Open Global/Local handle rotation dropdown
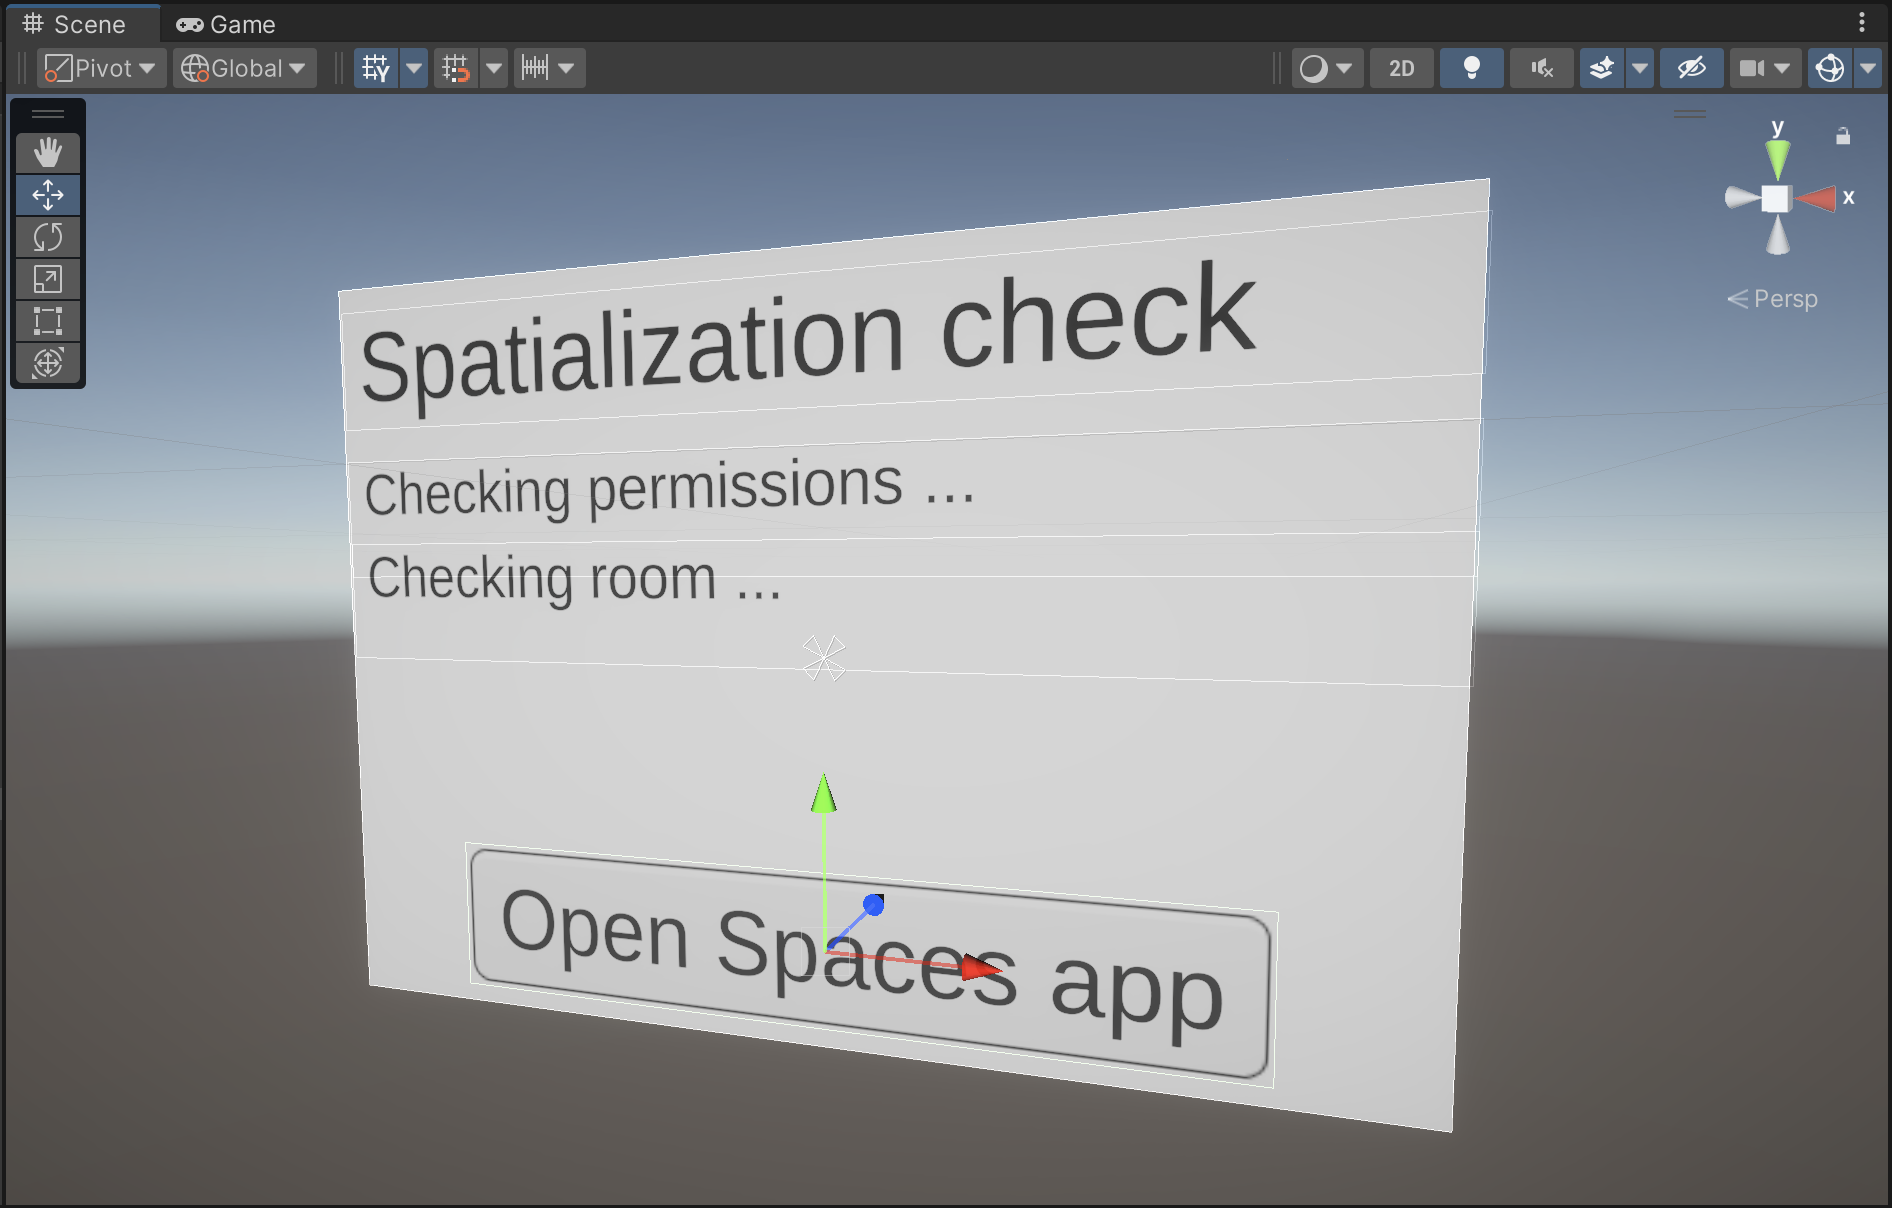Viewport: 1892px width, 1208px height. tap(245, 68)
